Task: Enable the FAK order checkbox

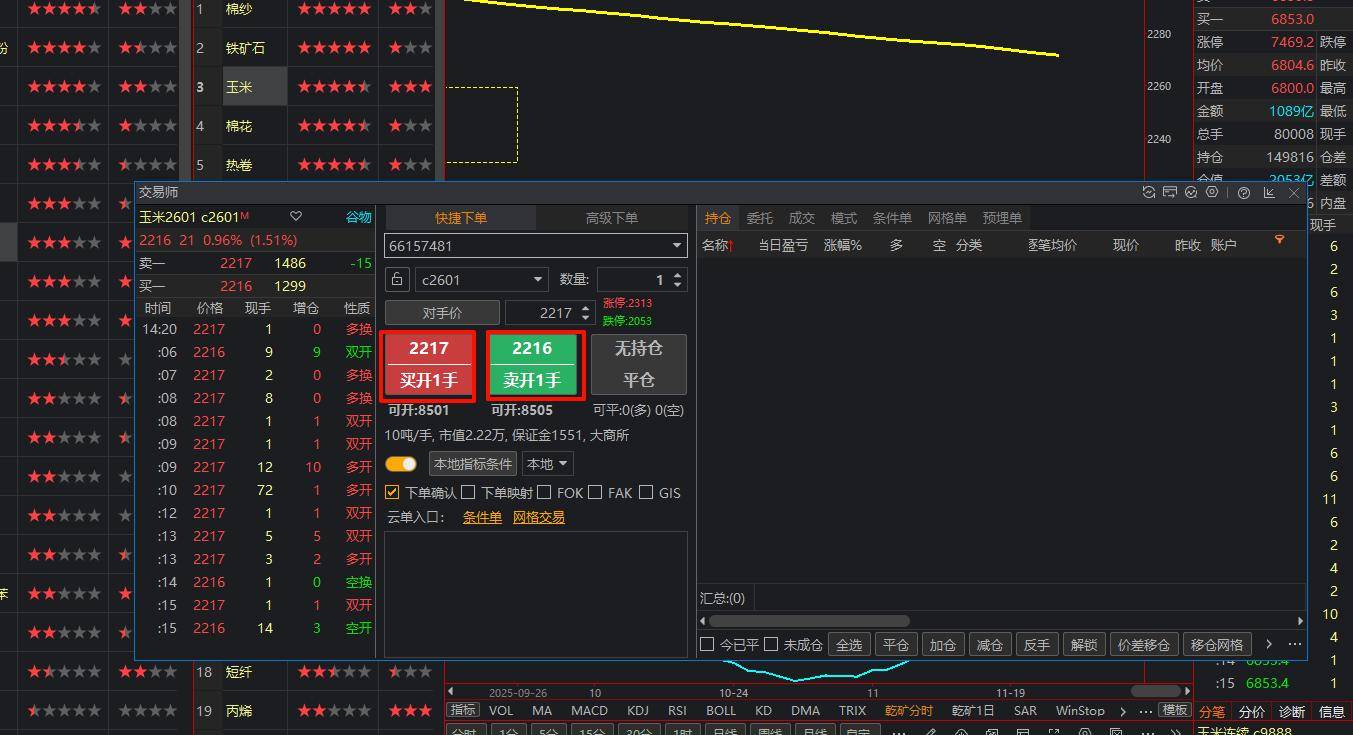Action: 595,492
